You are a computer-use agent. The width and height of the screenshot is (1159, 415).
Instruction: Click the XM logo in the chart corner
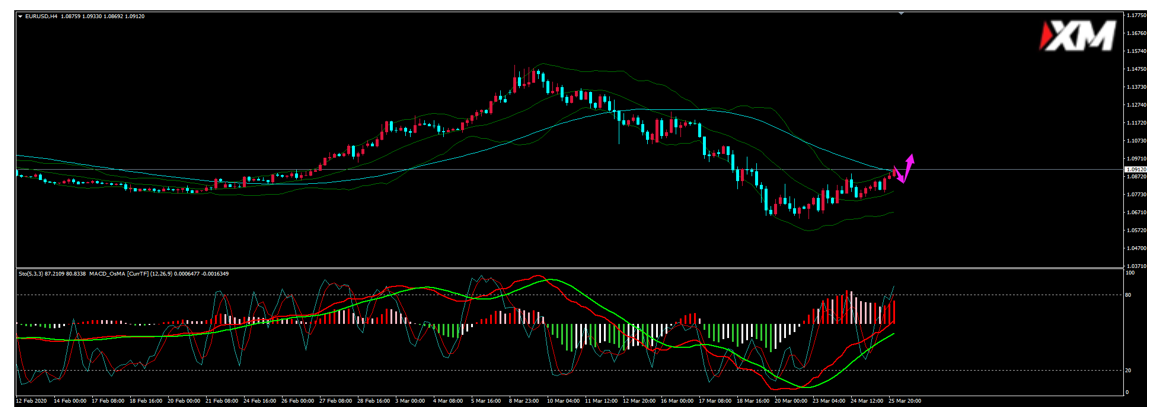tap(1079, 37)
